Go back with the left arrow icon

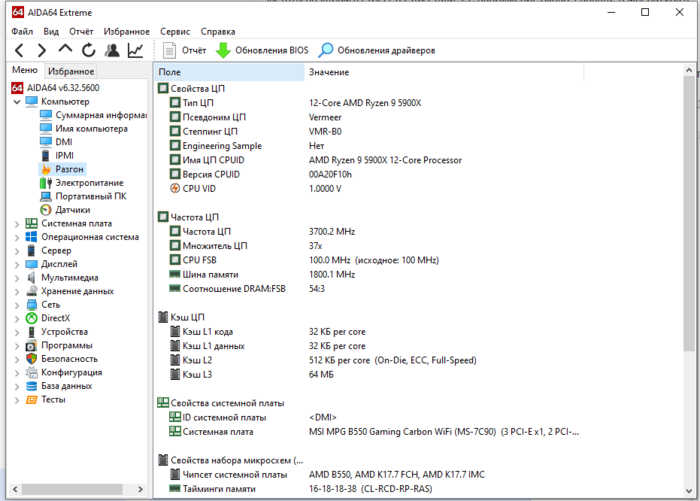point(19,50)
